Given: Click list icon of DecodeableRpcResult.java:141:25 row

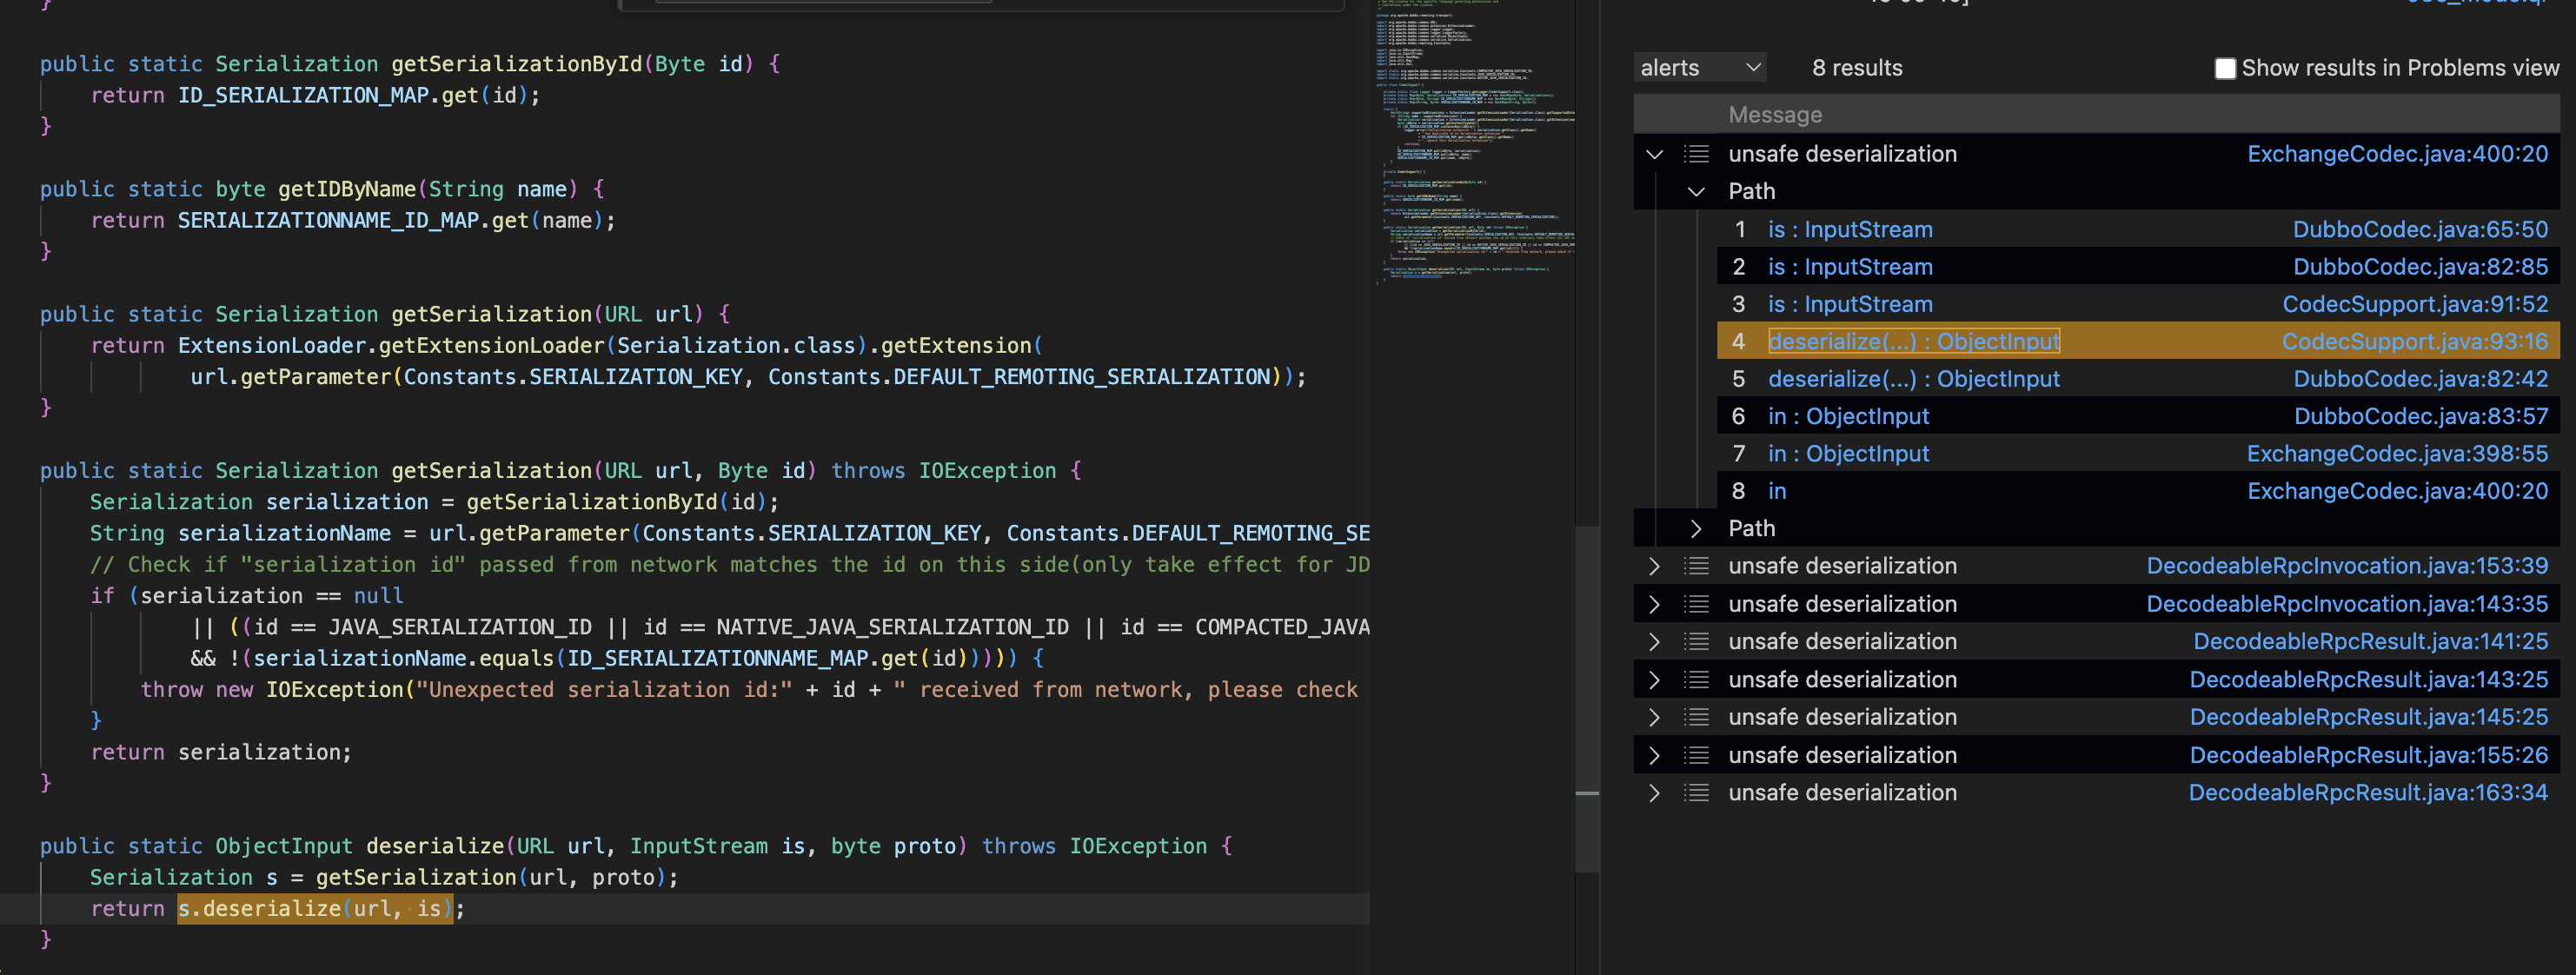Looking at the screenshot, I should [x=1696, y=641].
